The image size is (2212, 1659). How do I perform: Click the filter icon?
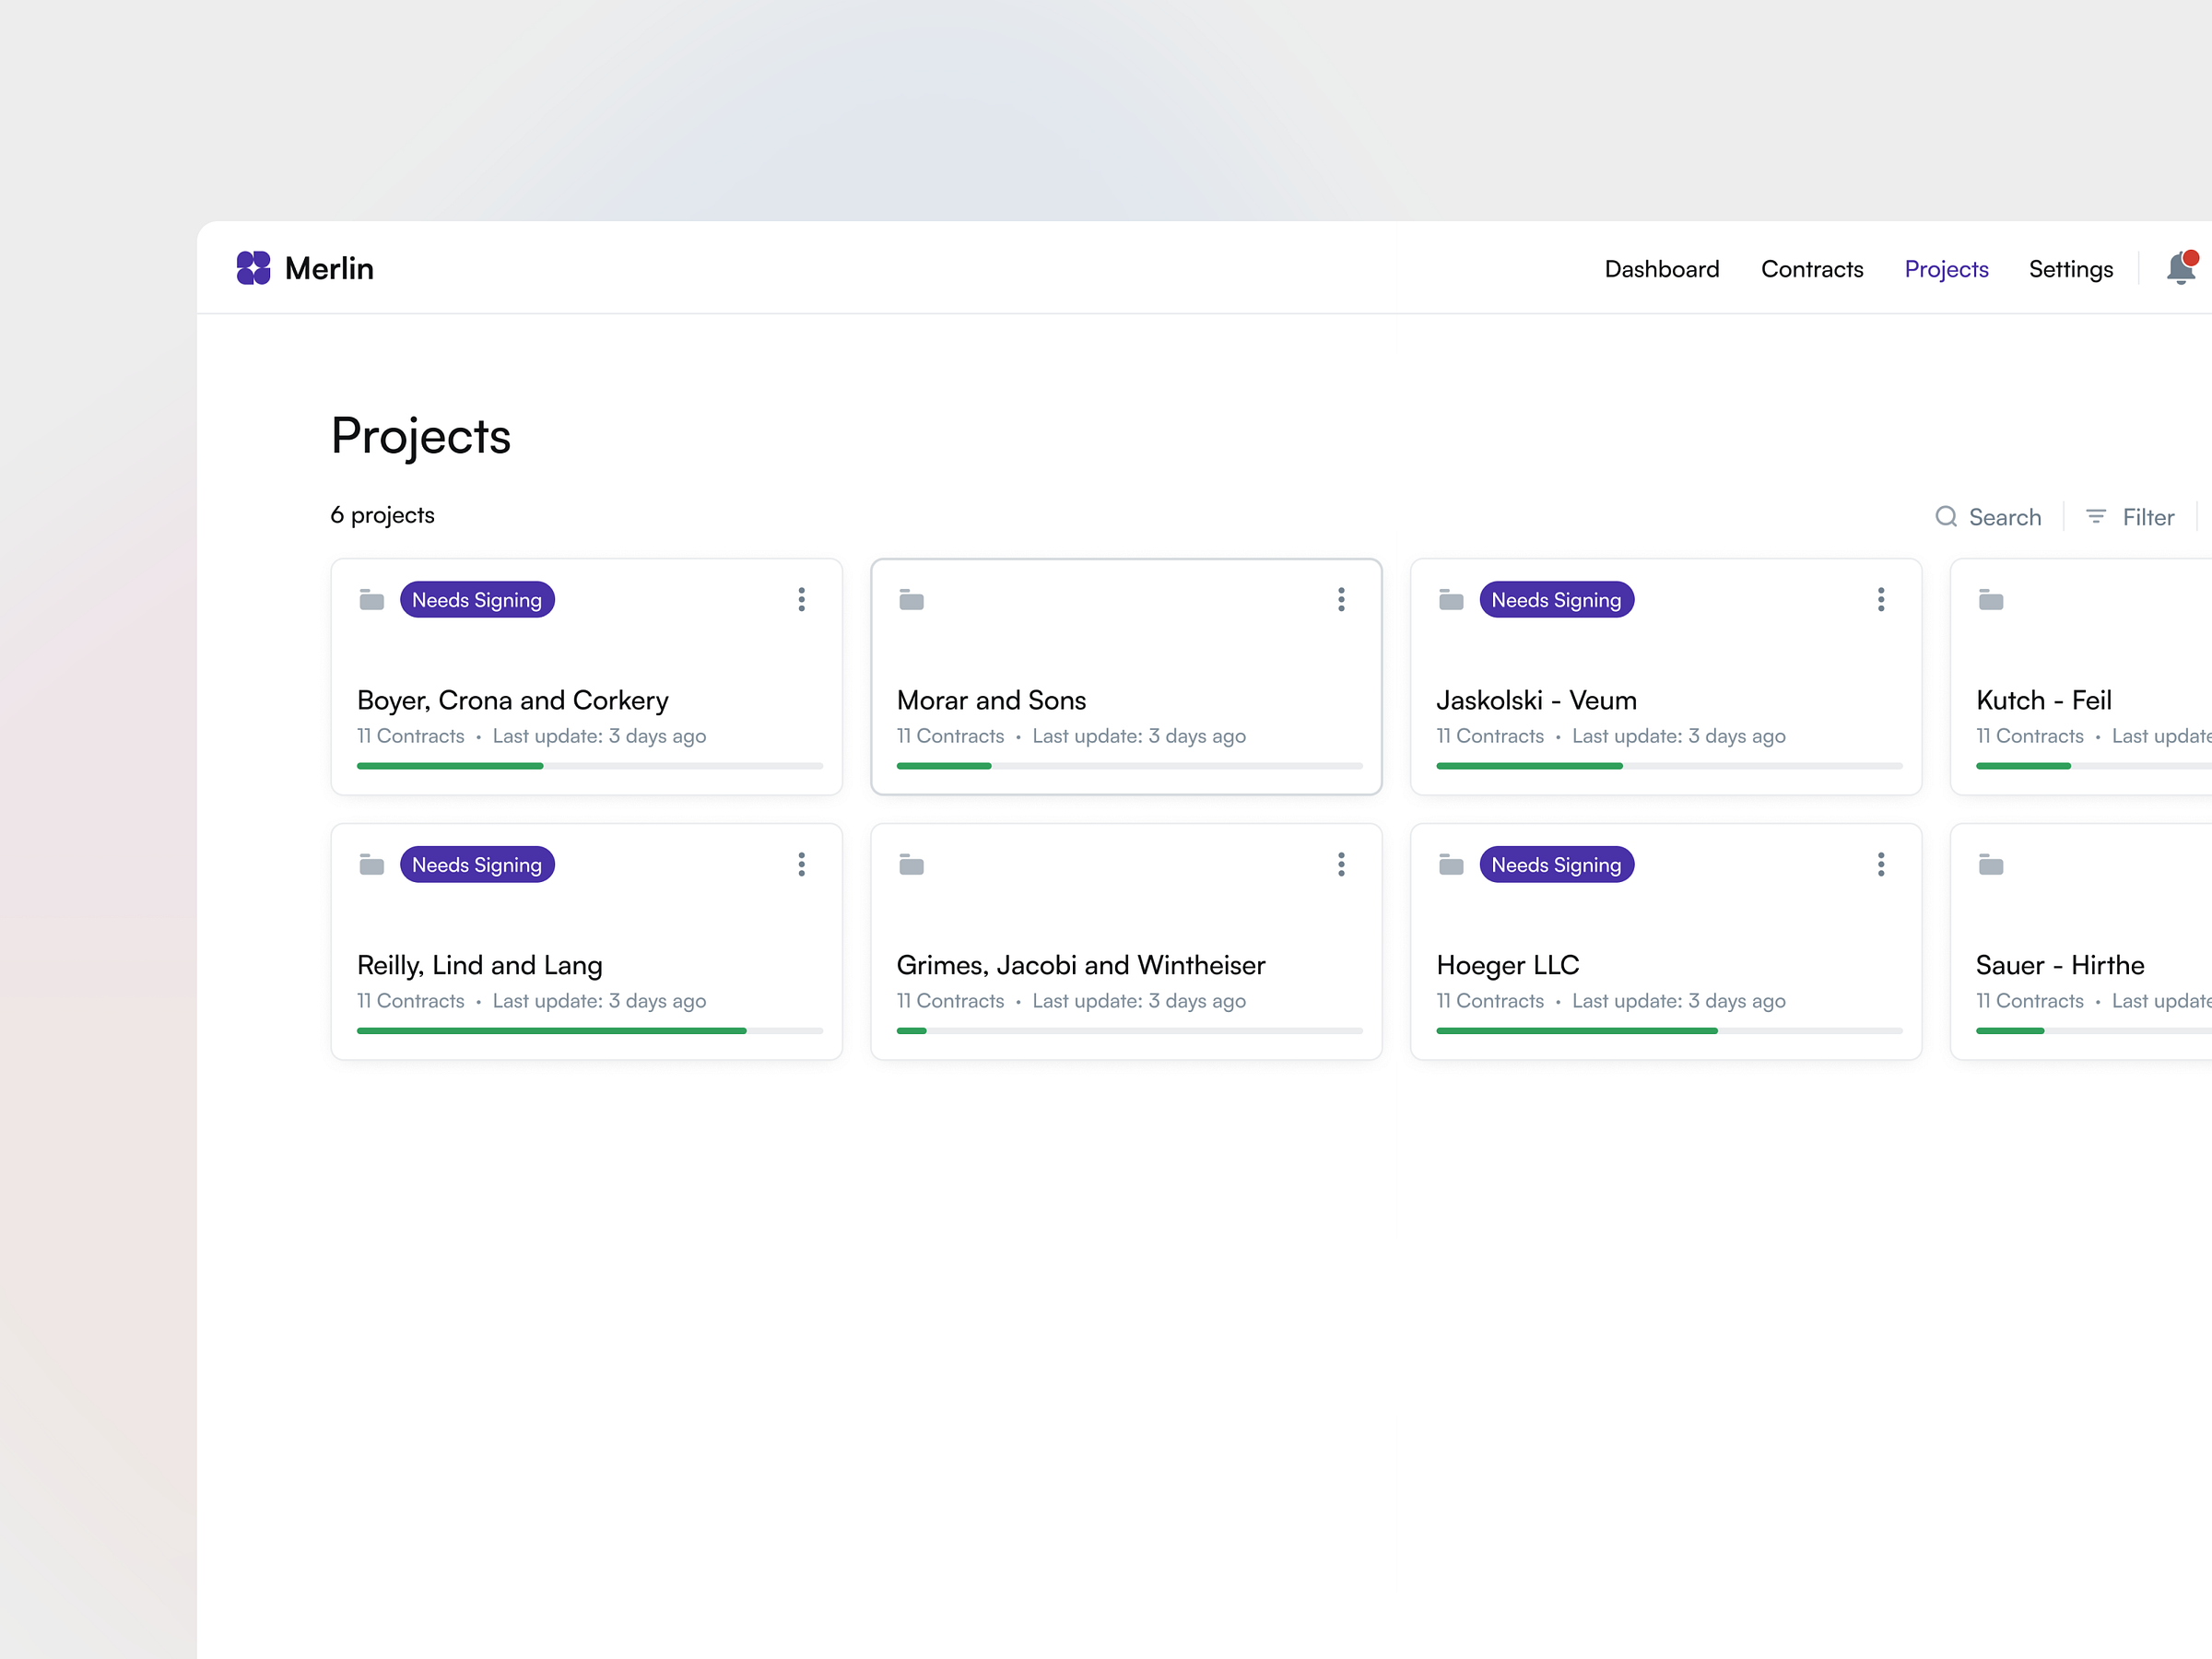(x=2096, y=517)
